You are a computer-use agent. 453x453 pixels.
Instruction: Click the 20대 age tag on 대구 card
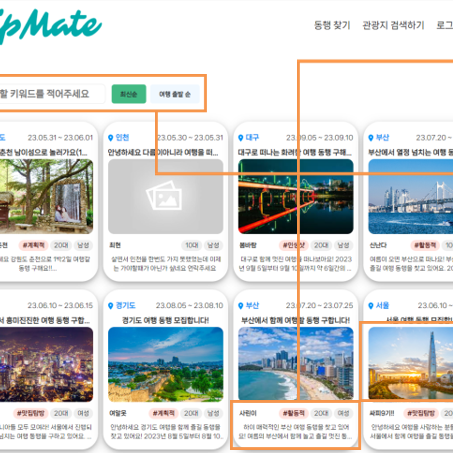coord(321,245)
